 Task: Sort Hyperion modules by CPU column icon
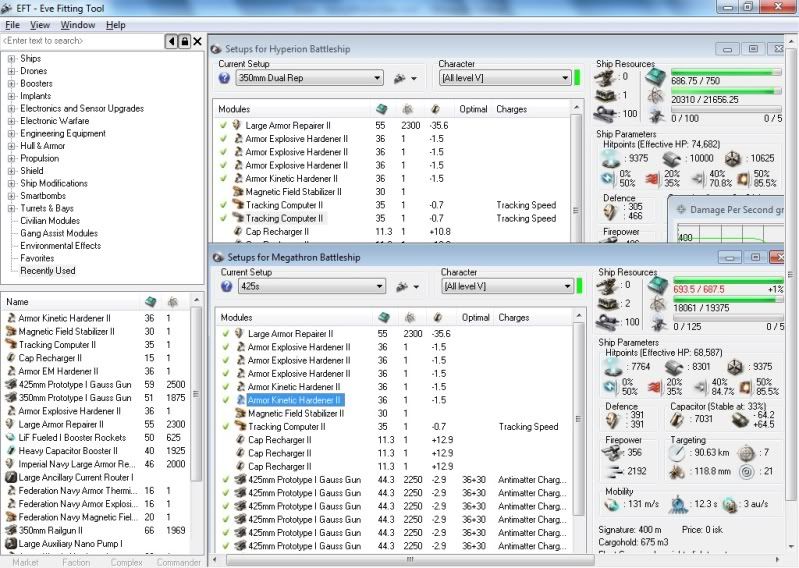click(381, 109)
